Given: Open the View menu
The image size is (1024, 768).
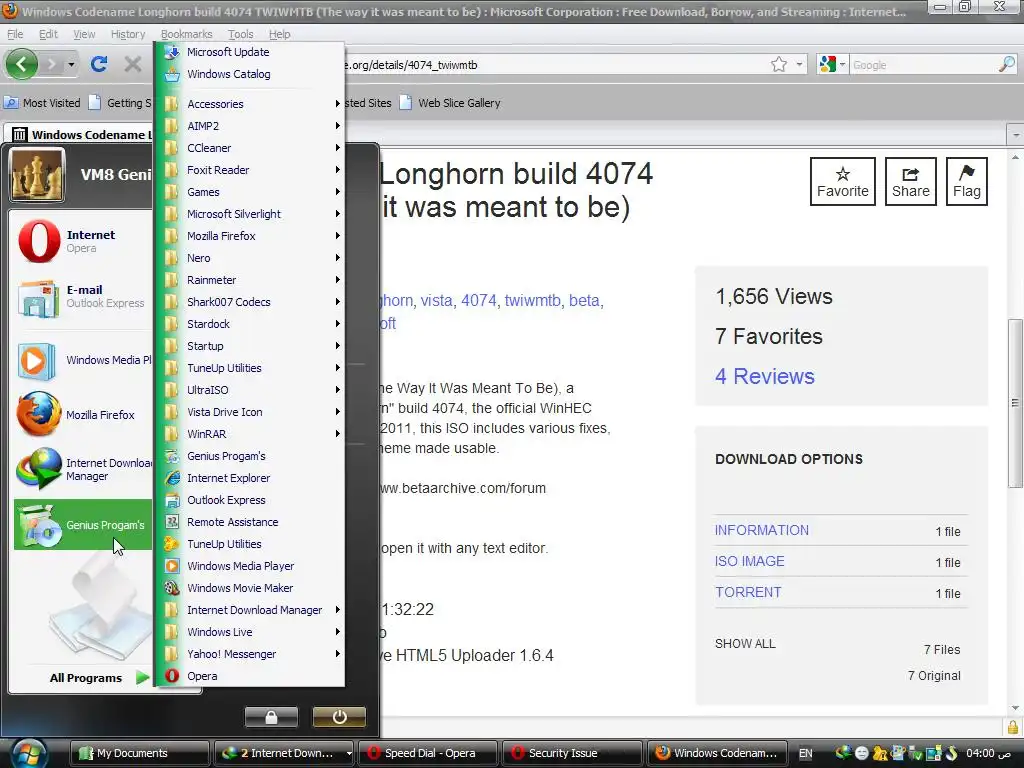Looking at the screenshot, I should coord(84,34).
